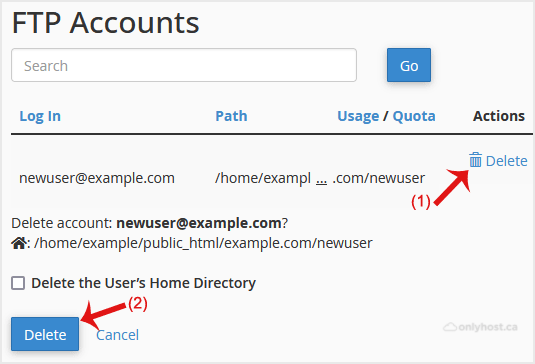Sort accounts by the Path column
Viewport: 535px width, 364px height.
tap(231, 116)
